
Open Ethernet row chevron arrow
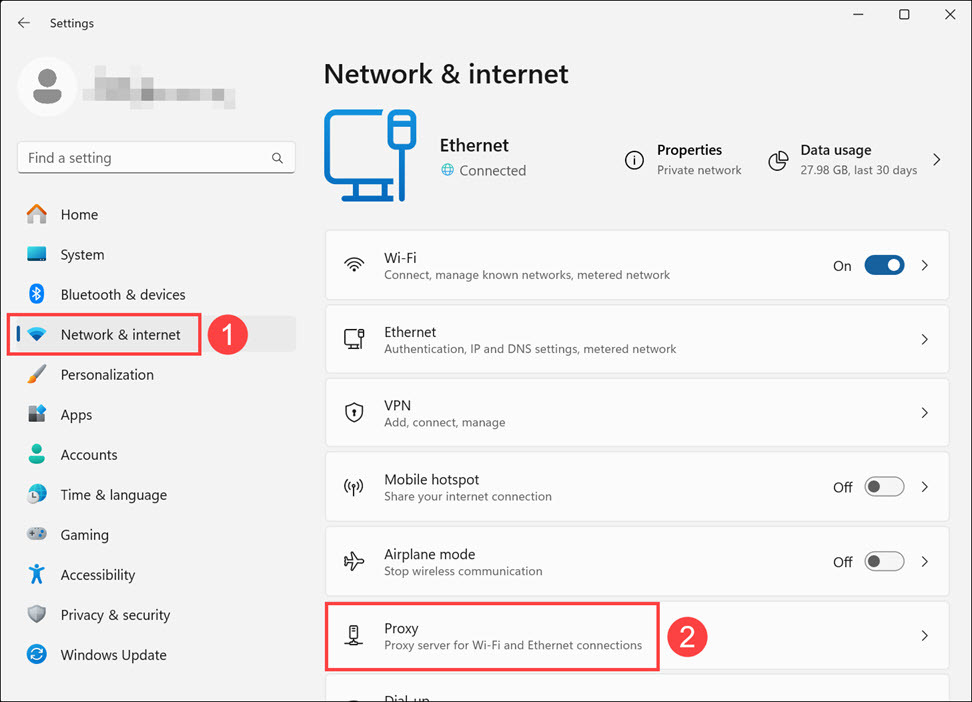[x=925, y=339]
